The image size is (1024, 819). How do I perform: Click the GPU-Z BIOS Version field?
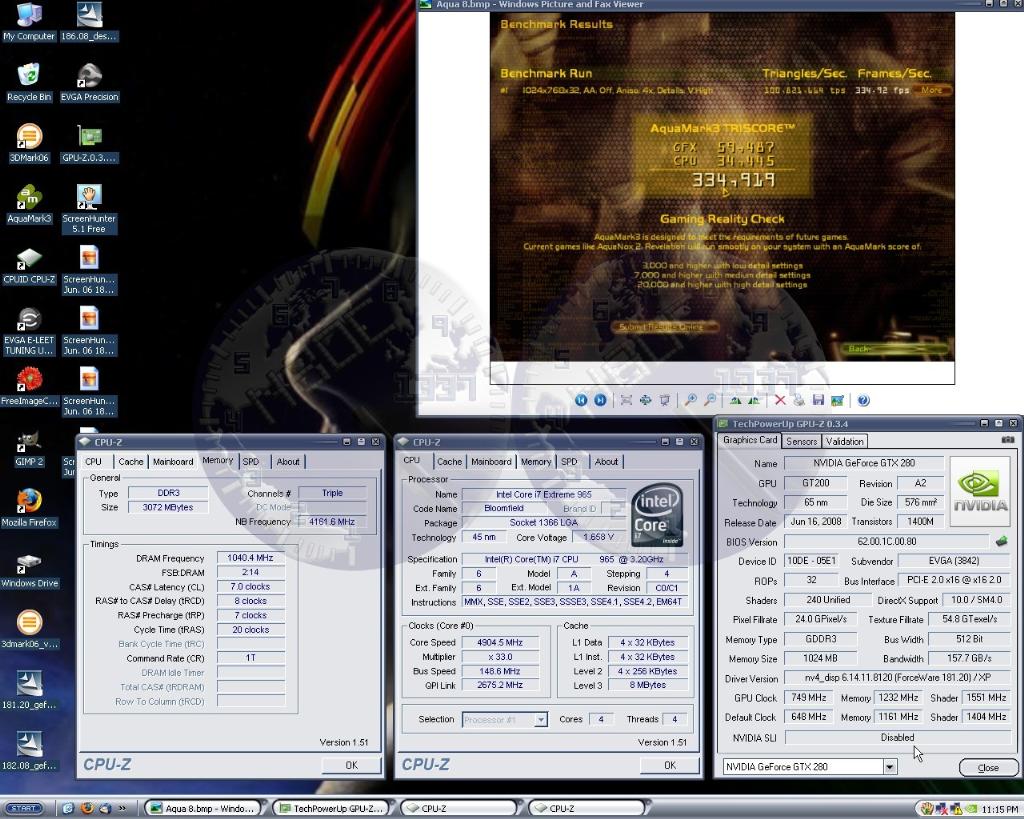(886, 541)
